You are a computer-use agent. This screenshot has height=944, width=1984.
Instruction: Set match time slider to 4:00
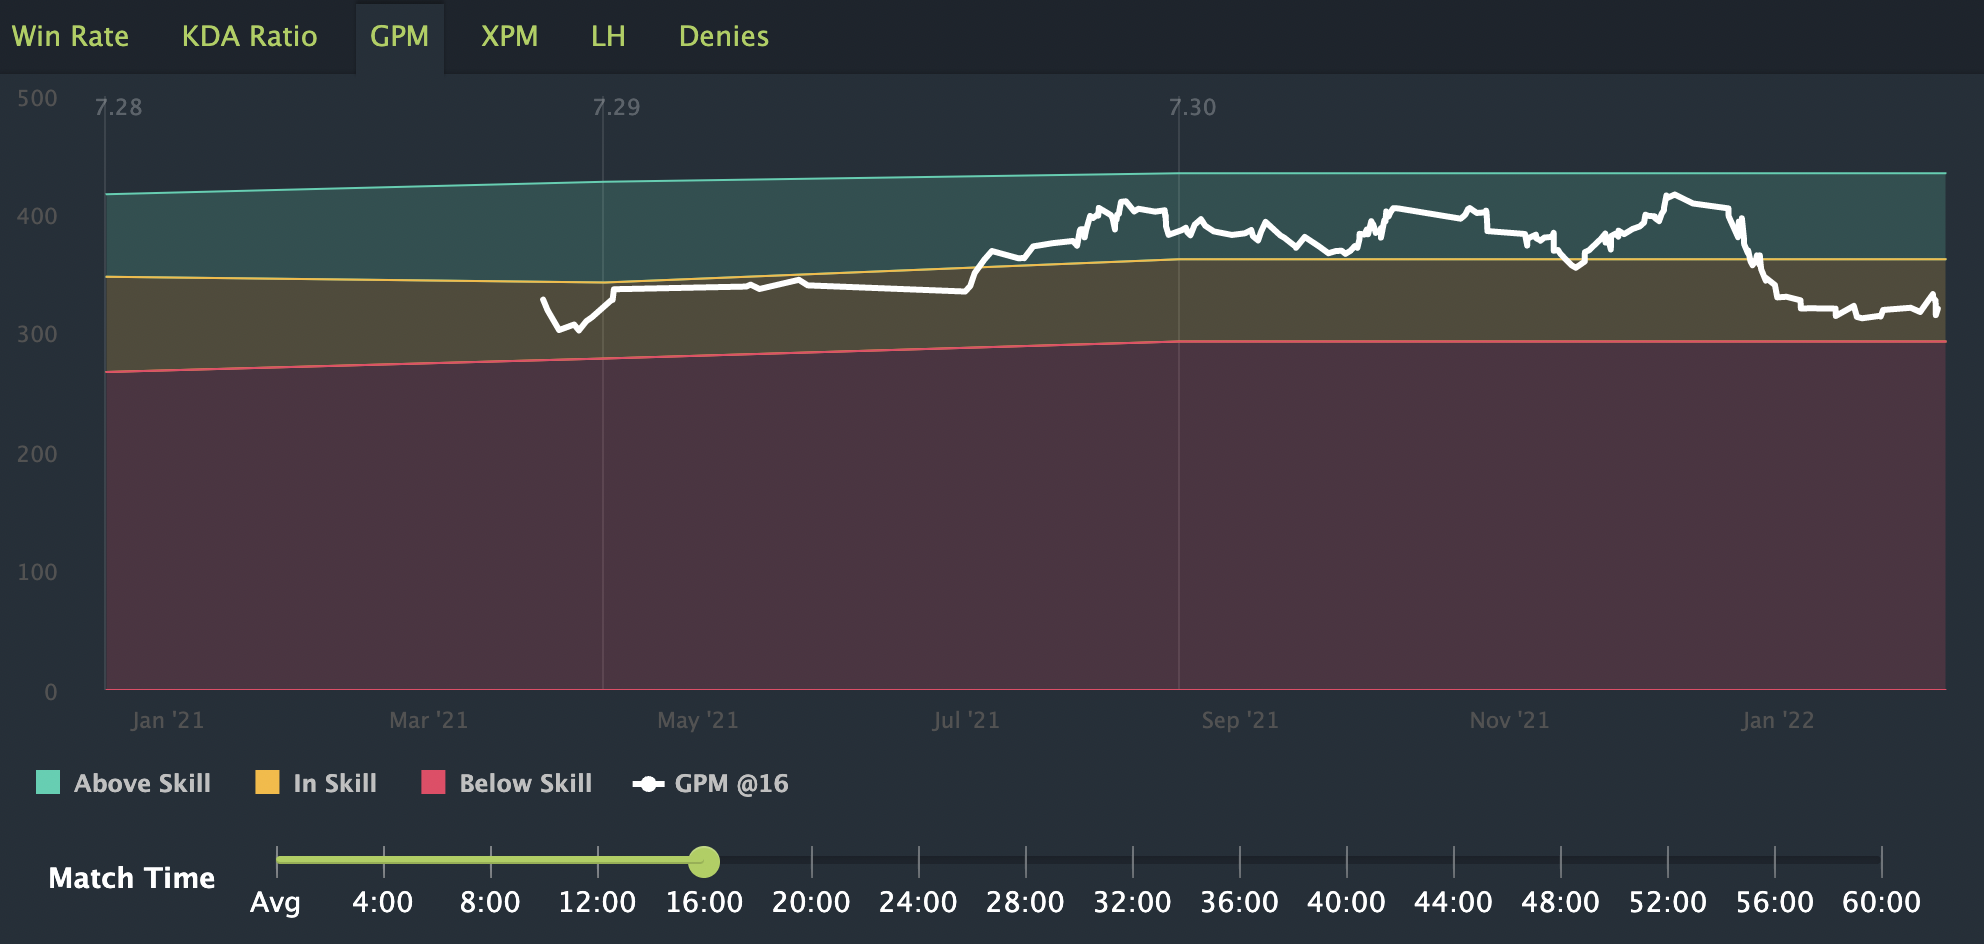point(383,901)
